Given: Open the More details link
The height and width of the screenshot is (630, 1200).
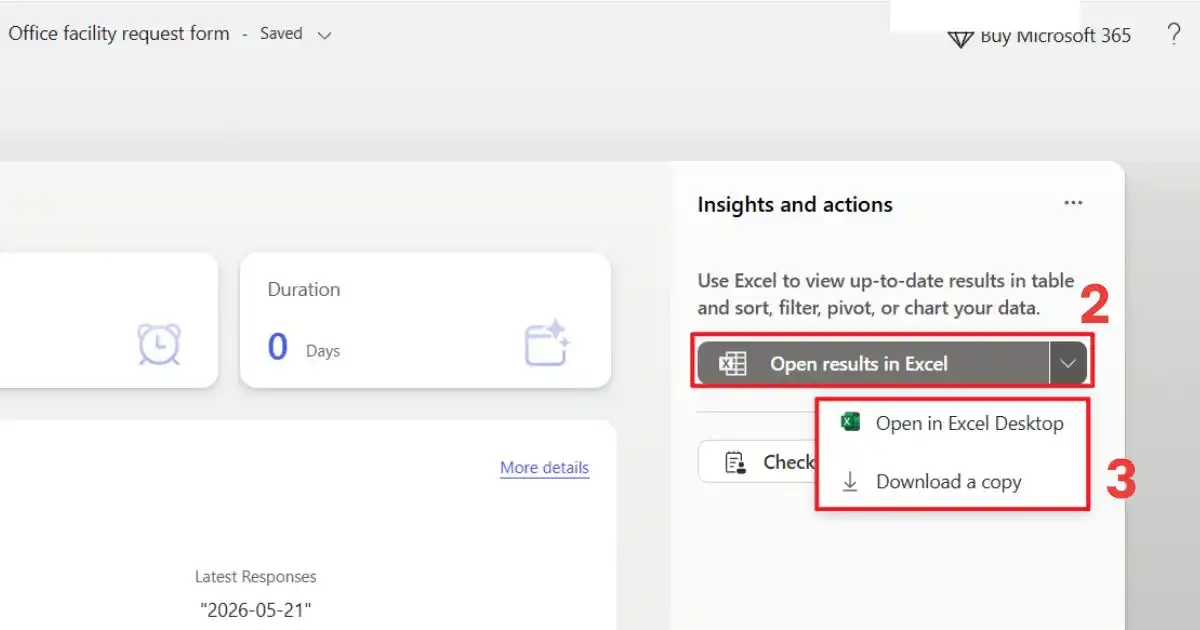Looking at the screenshot, I should pyautogui.click(x=544, y=468).
